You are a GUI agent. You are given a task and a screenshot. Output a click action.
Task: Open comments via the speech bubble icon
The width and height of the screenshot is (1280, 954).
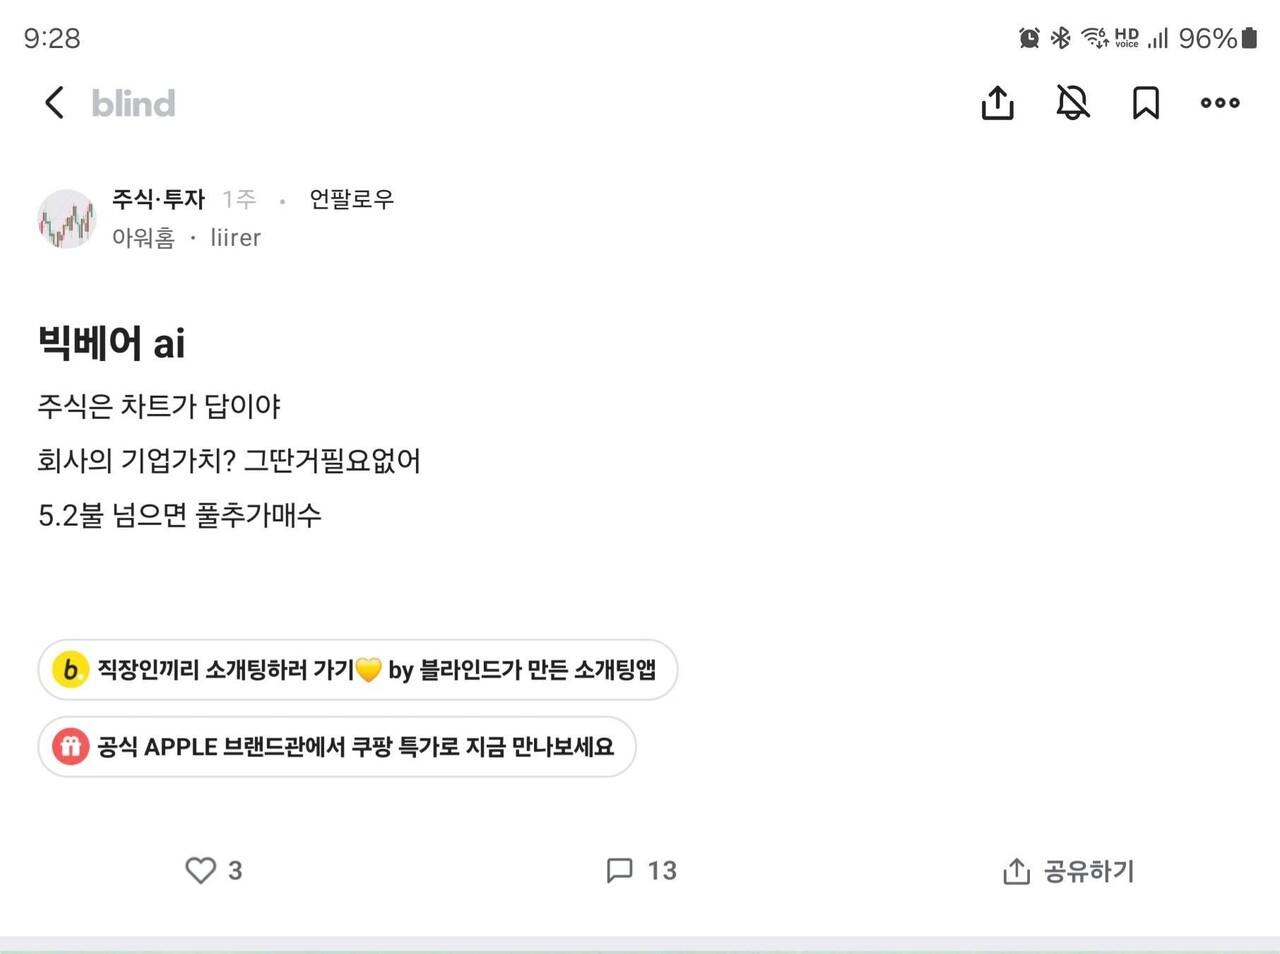(x=621, y=871)
